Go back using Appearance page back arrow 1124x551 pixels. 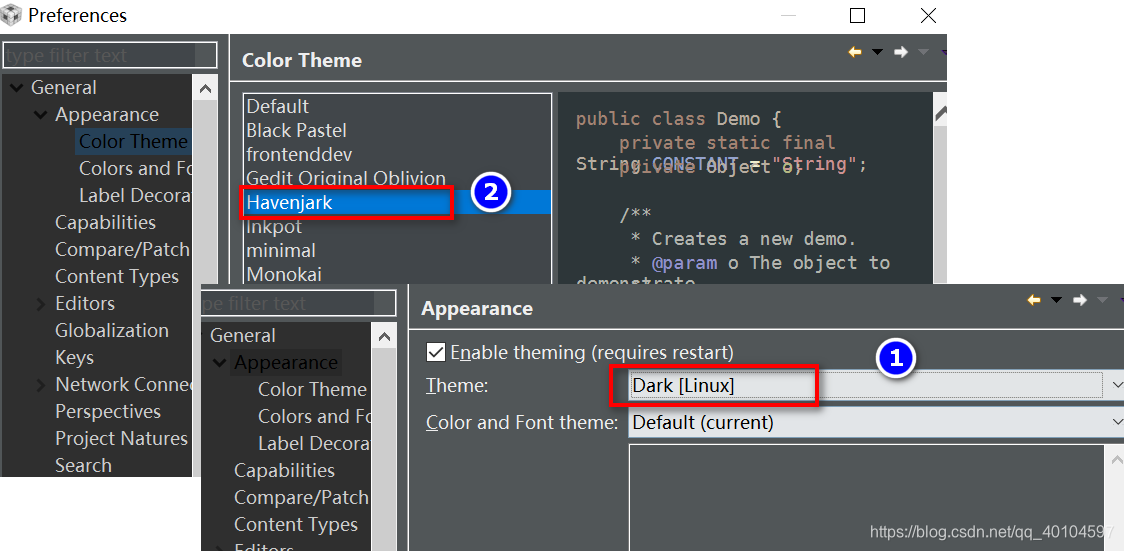[x=1034, y=300]
